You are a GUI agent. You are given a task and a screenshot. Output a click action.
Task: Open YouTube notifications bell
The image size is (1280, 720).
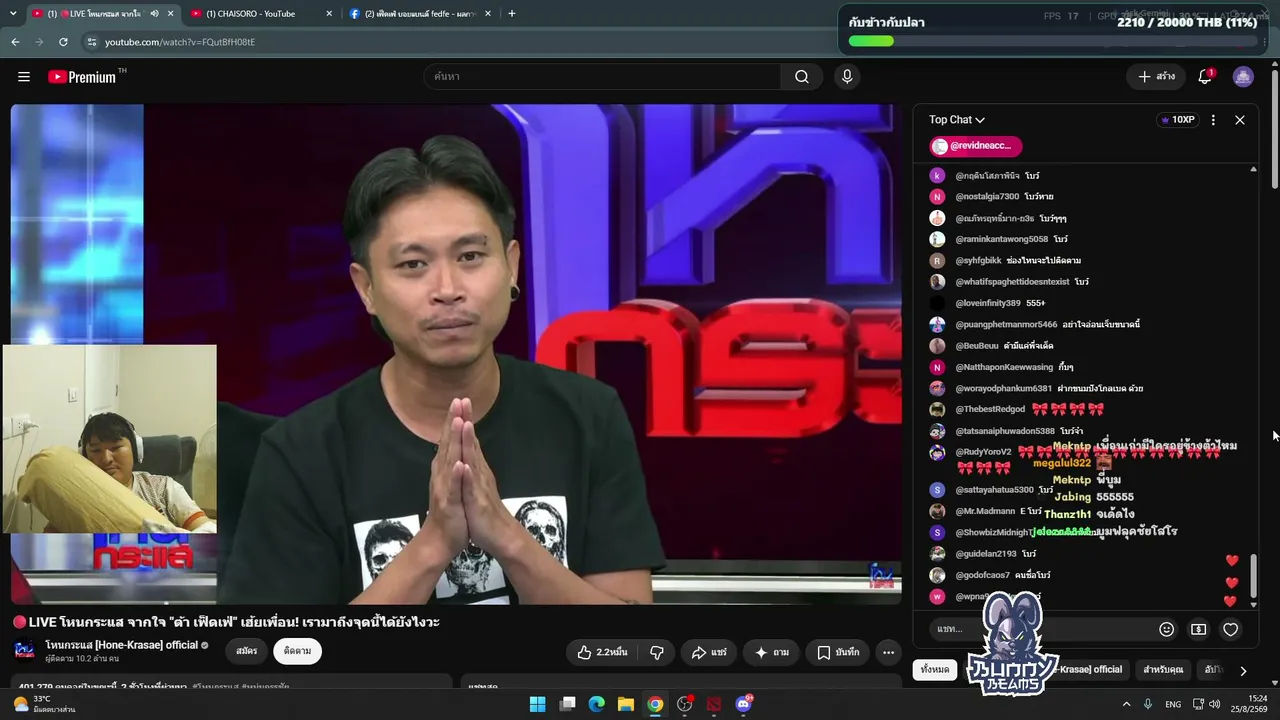pos(1205,77)
